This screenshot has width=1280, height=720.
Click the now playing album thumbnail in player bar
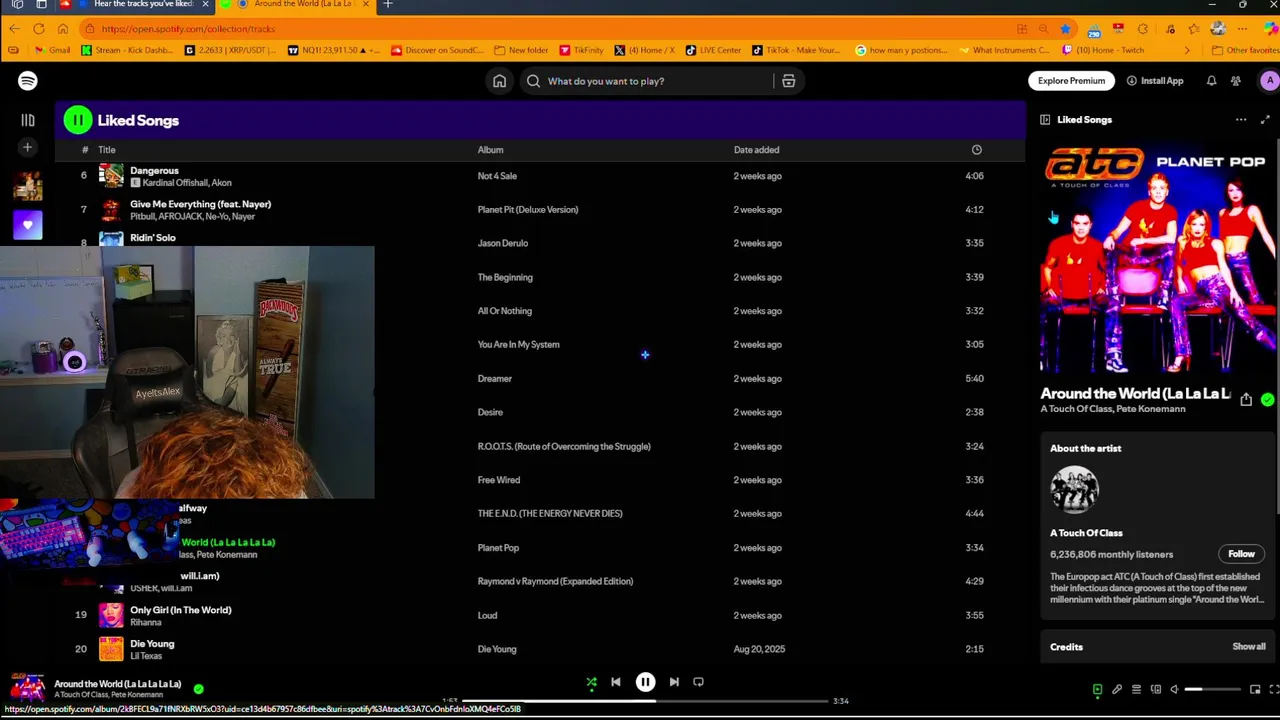[x=27, y=689]
